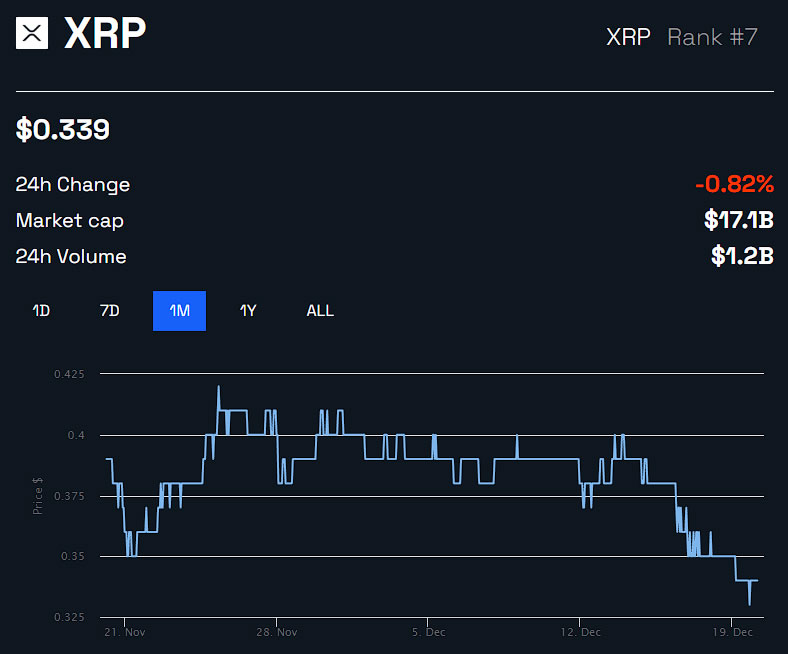Click the 24h Volume label
788x654 pixels.
click(x=71, y=257)
